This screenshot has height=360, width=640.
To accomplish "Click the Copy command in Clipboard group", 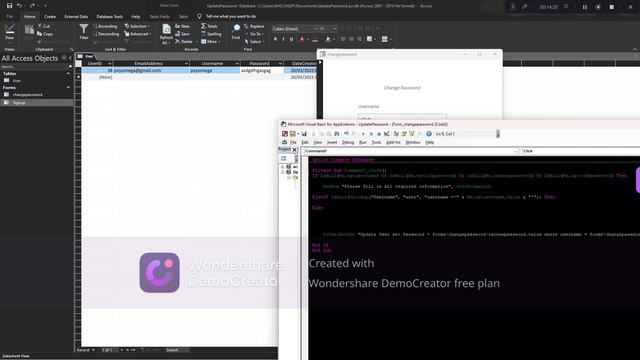I will (x=44, y=34).
